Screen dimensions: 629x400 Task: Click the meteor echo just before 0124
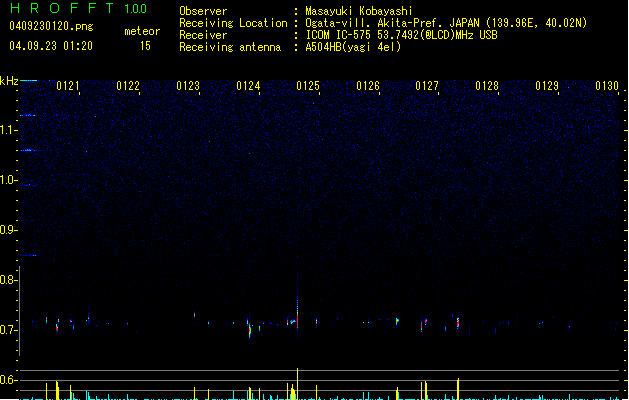[250, 331]
